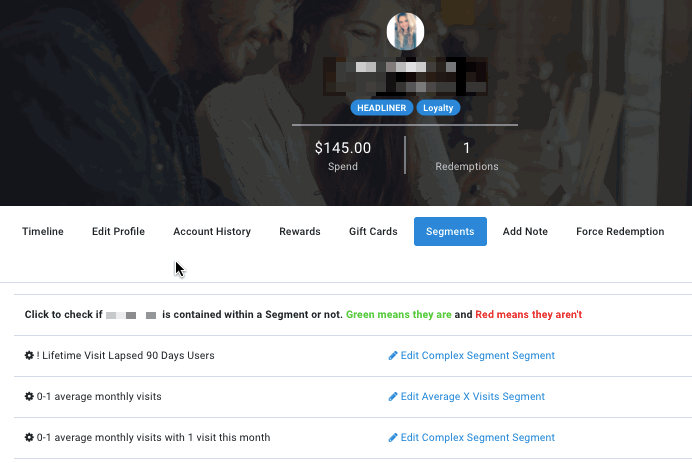Switch to the Edit Profile tab

(118, 231)
